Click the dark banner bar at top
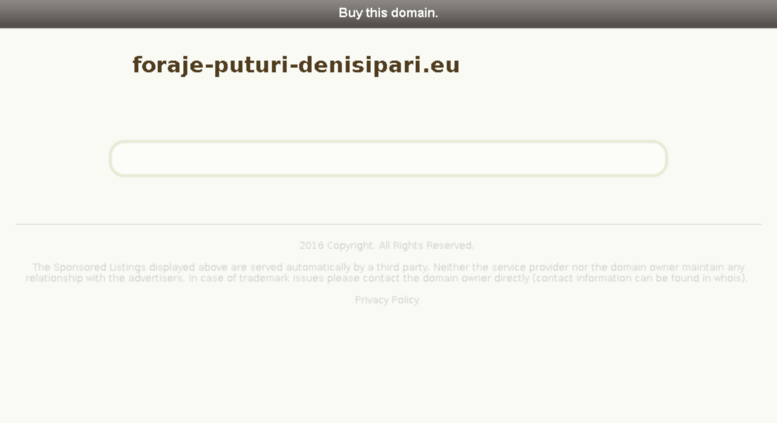The image size is (777, 423). click(388, 14)
